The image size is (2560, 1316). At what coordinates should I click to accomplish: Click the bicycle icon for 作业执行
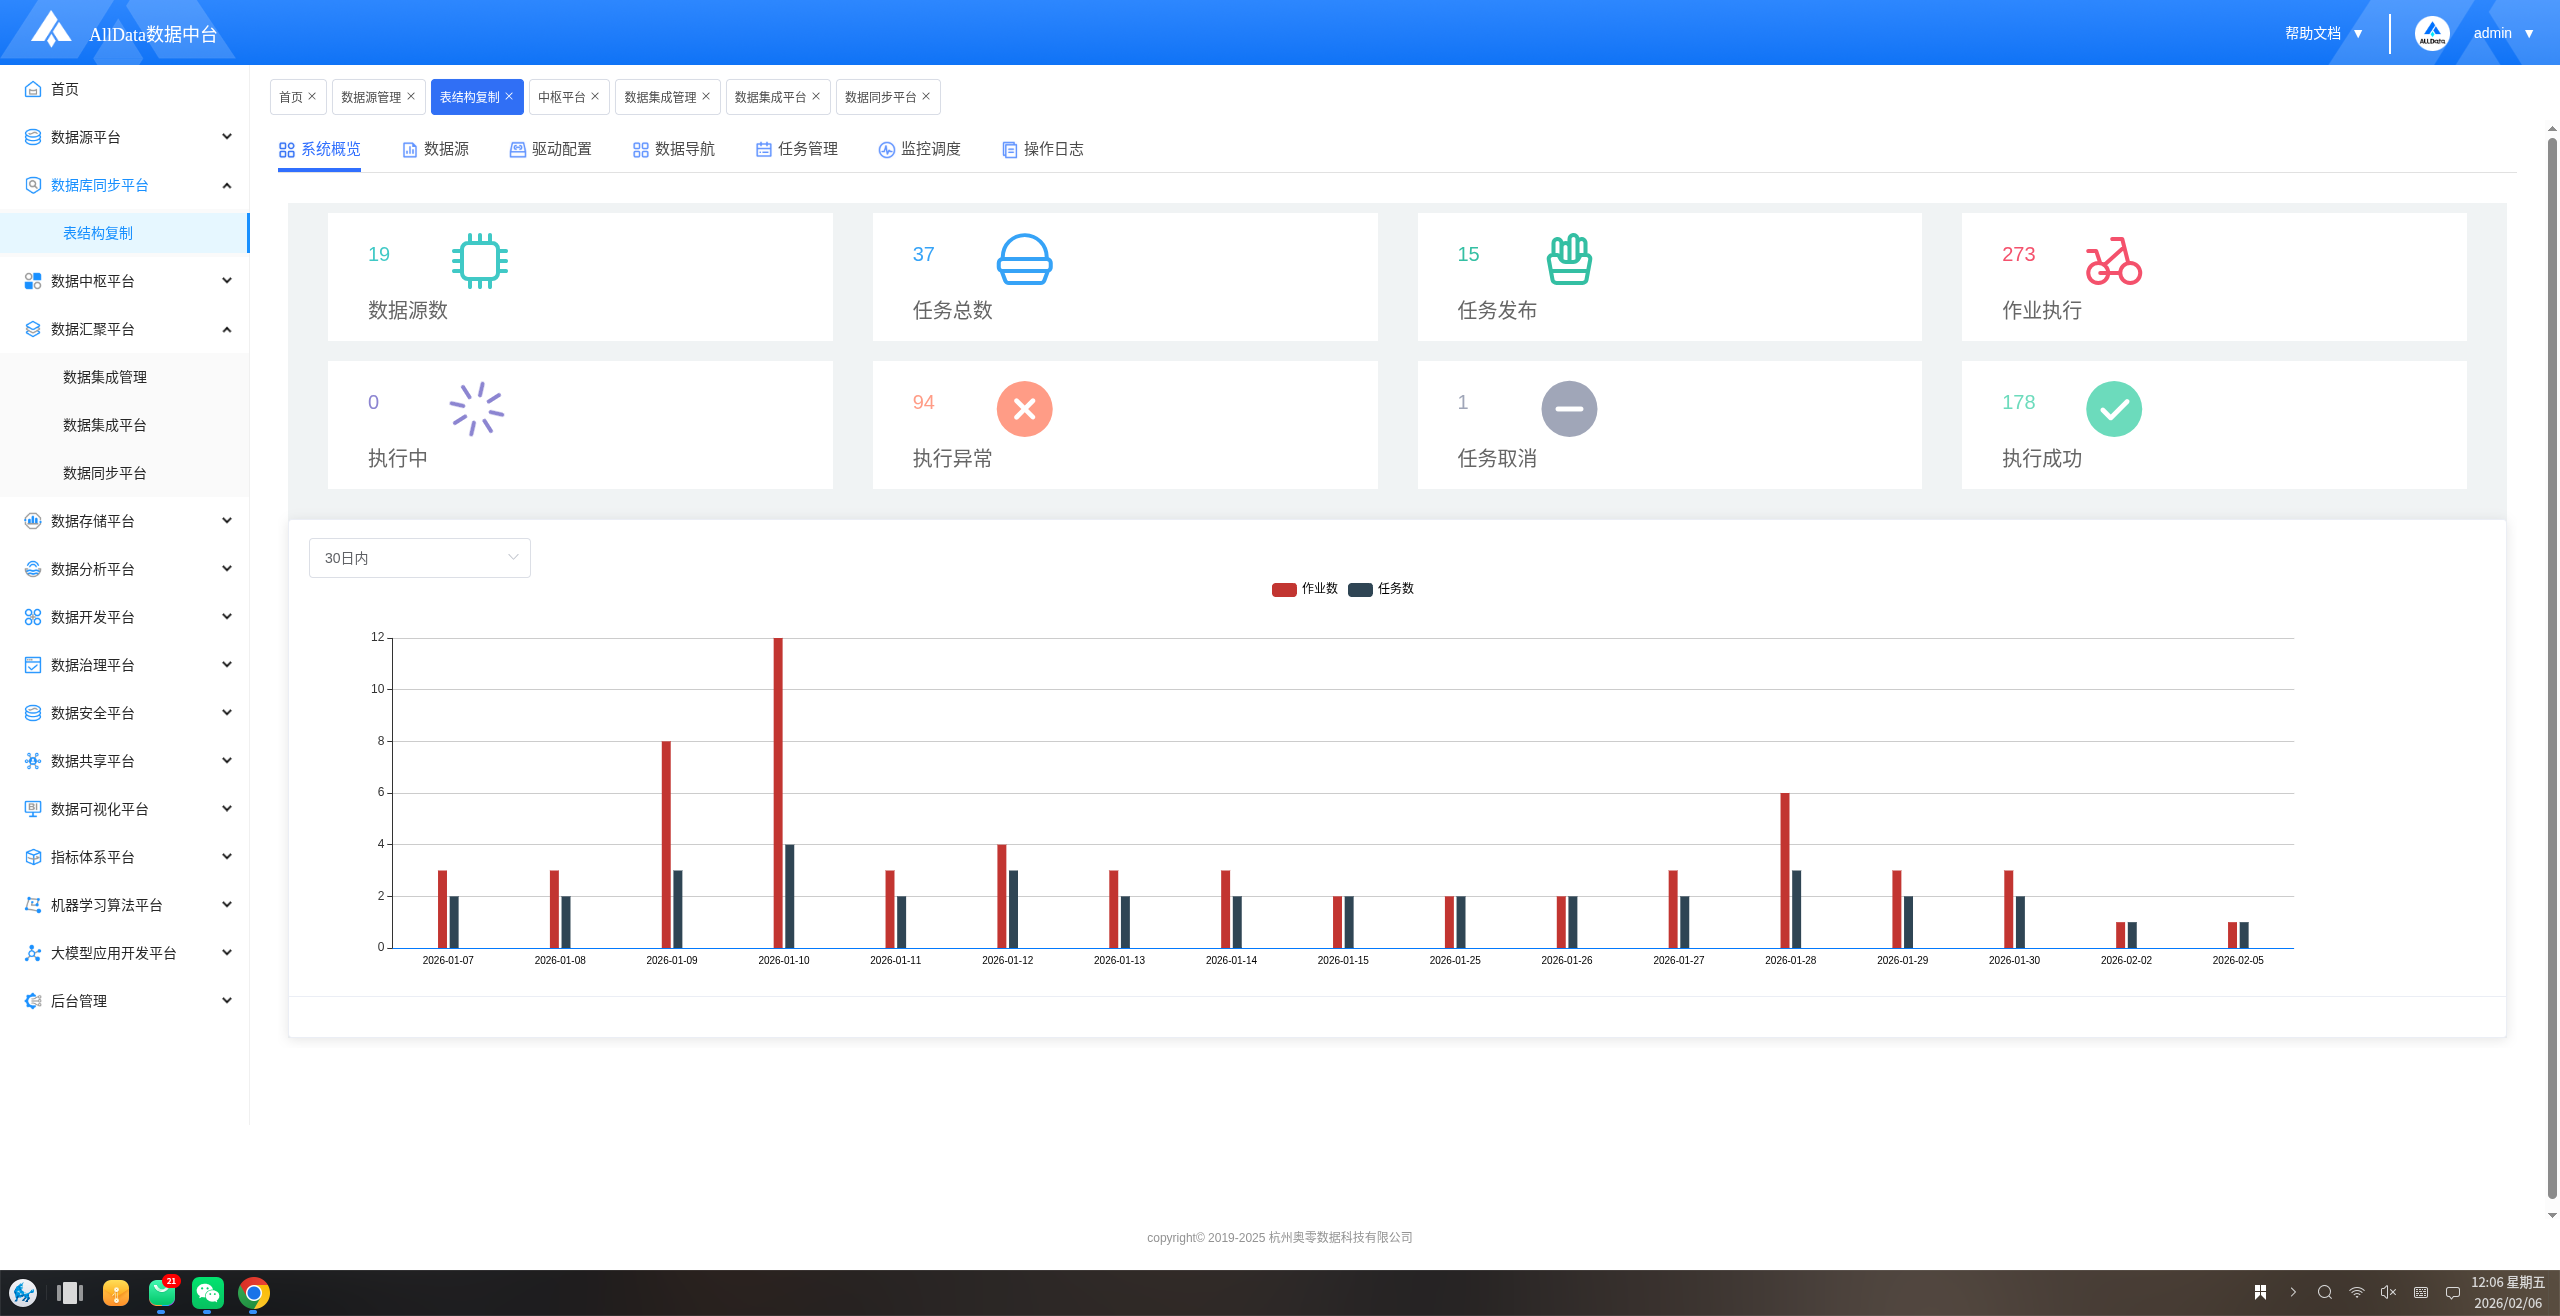point(2113,261)
